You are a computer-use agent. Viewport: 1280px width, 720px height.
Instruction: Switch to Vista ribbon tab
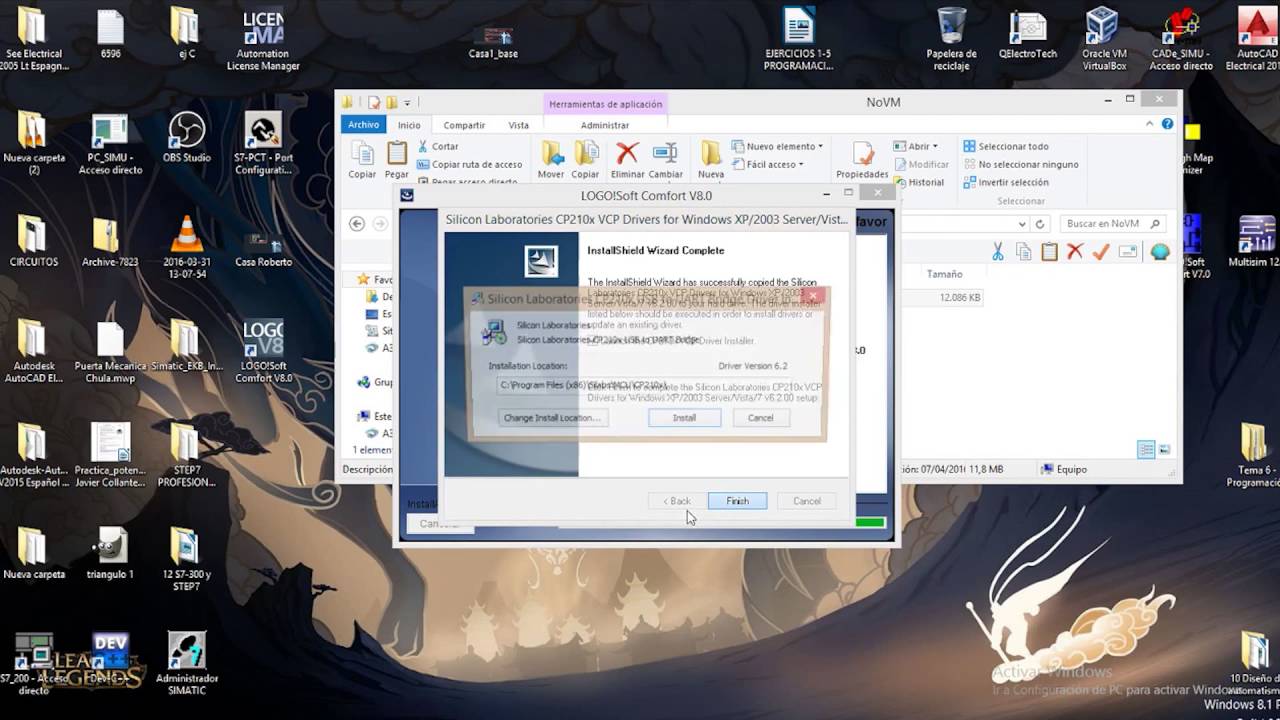(518, 125)
